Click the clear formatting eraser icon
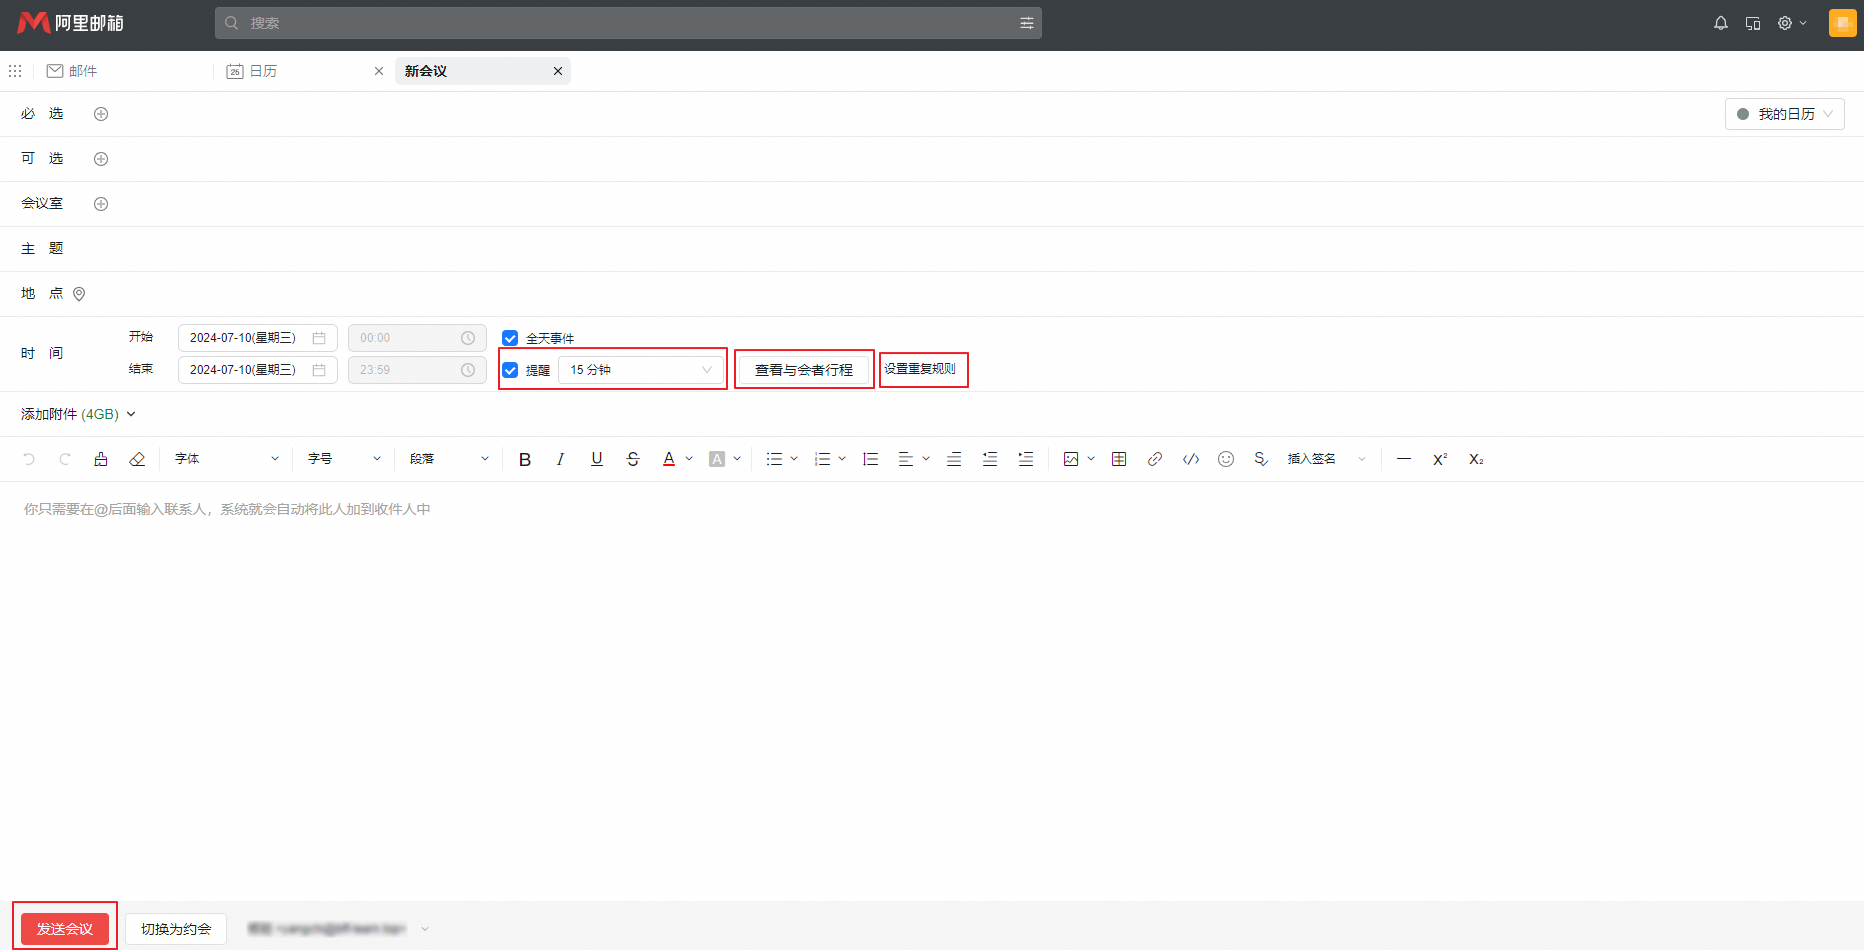Image resolution: width=1864 pixels, height=950 pixels. point(137,459)
